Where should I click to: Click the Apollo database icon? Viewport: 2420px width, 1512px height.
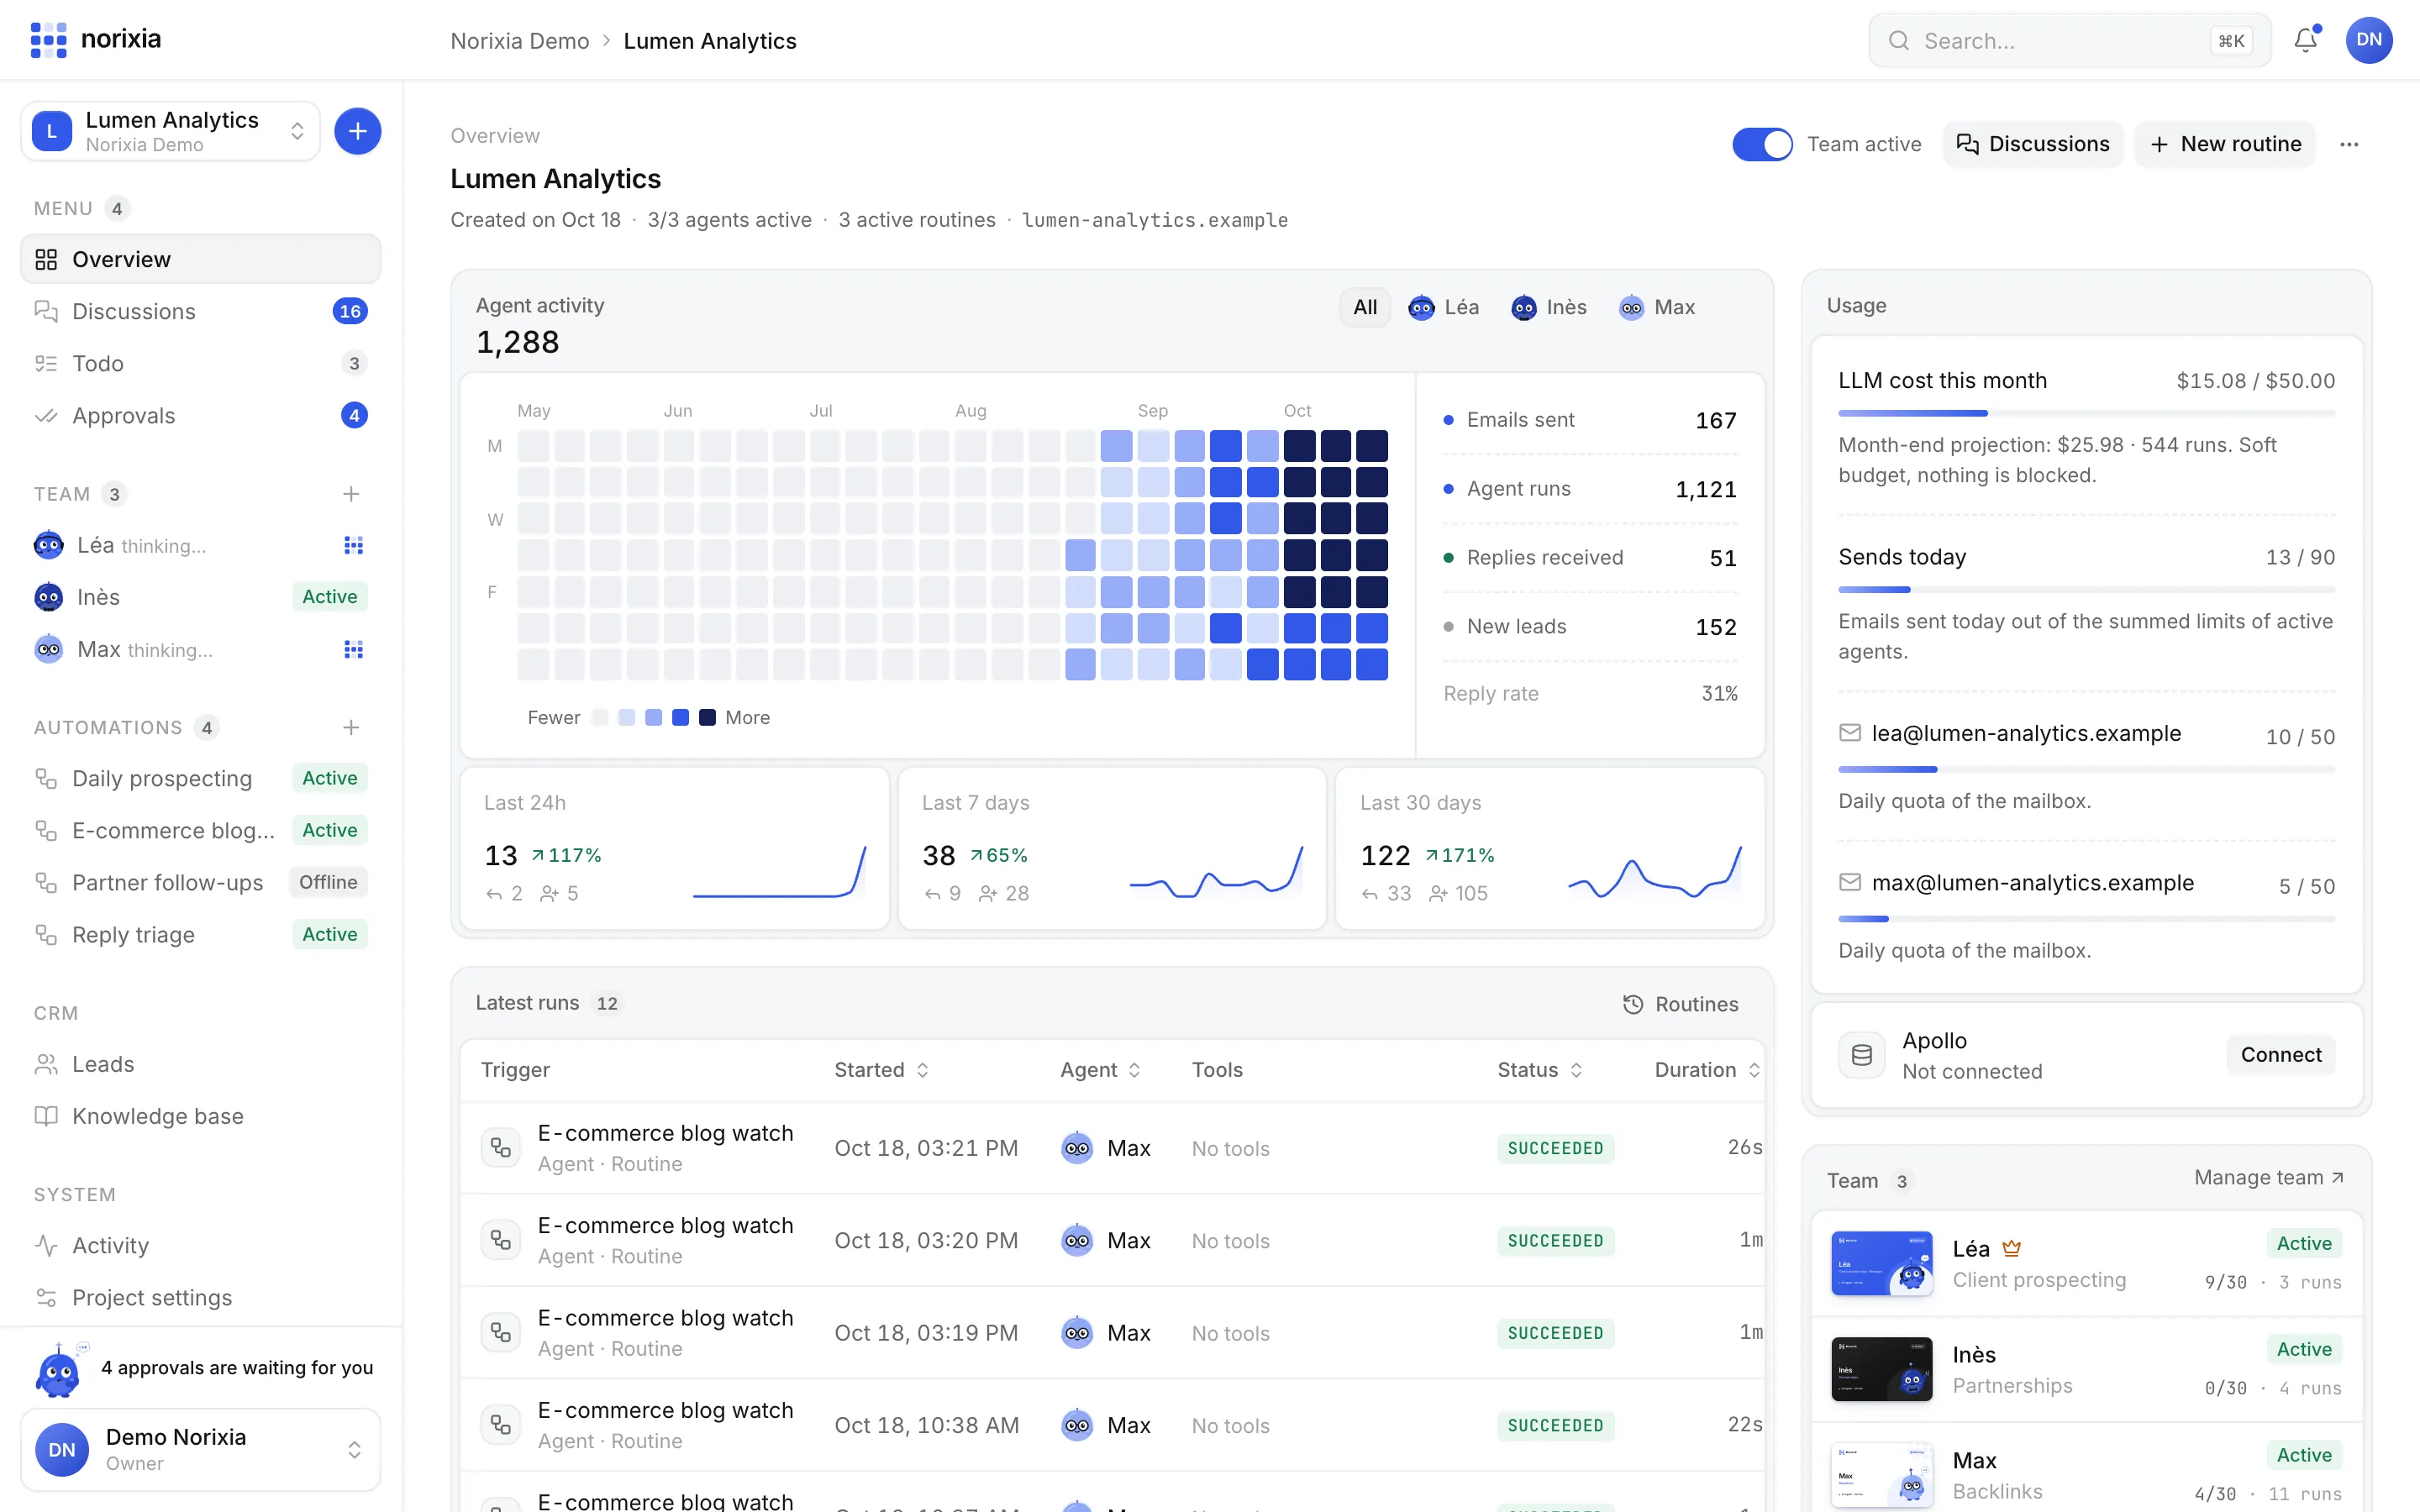click(1861, 1055)
